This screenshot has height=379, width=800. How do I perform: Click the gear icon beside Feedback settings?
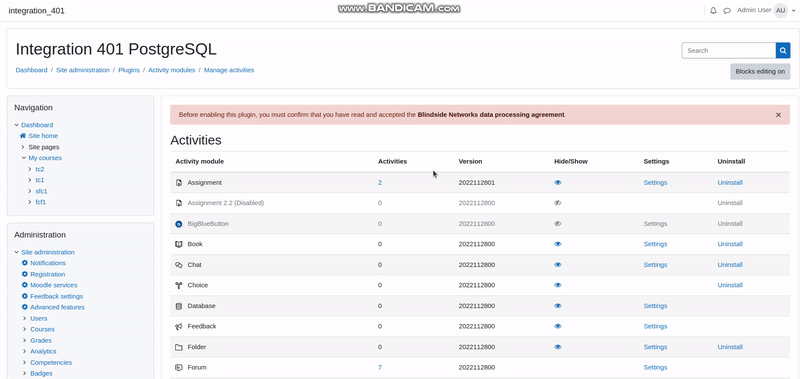[24, 296]
